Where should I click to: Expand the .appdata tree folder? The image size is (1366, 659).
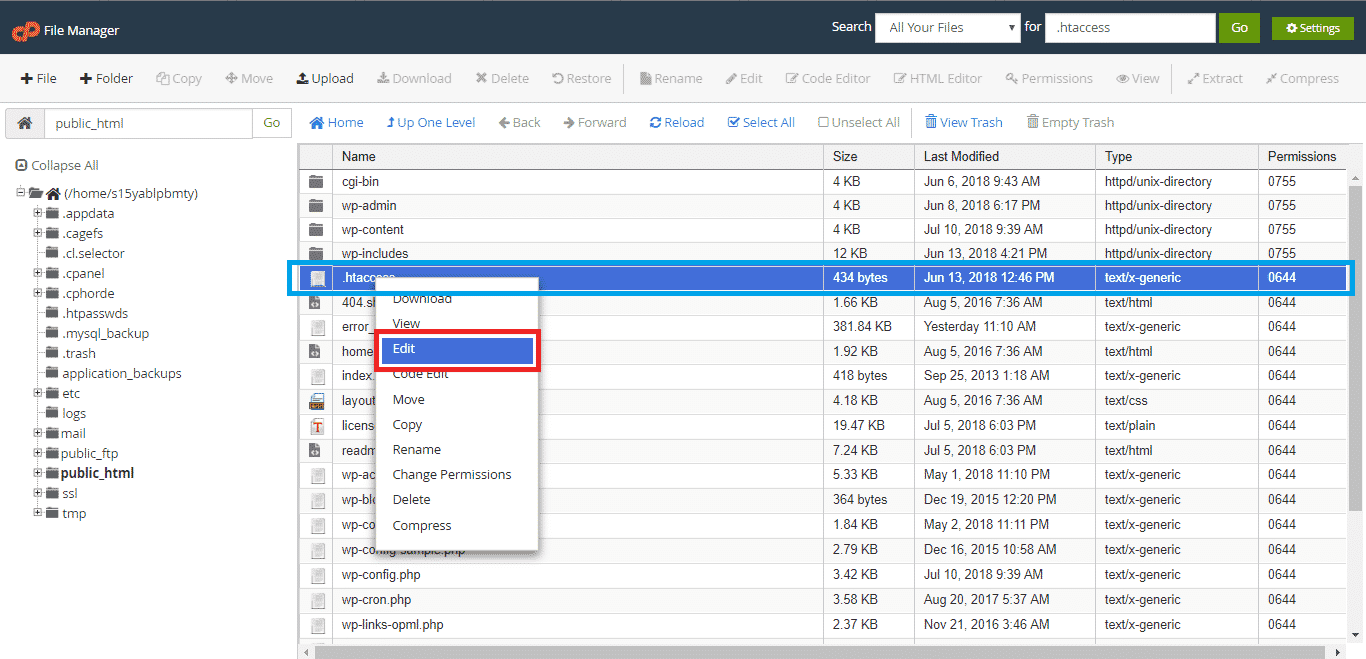pos(38,213)
